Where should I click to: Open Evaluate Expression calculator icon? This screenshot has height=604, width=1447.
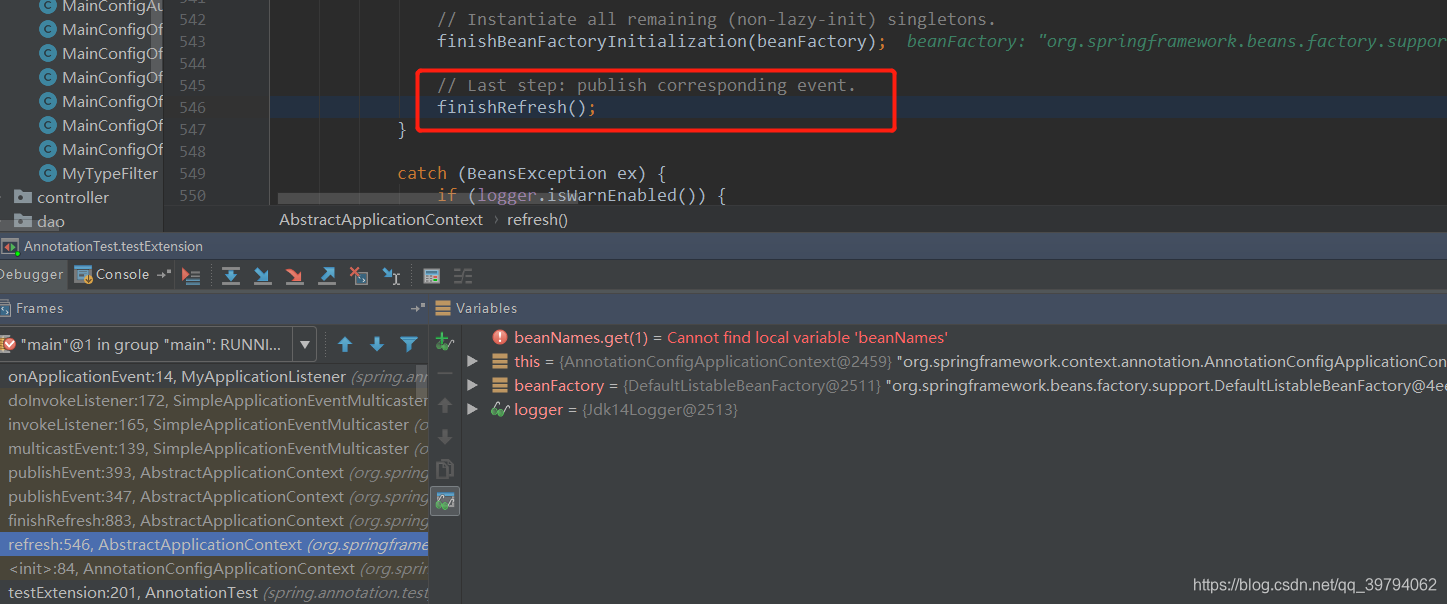point(431,276)
